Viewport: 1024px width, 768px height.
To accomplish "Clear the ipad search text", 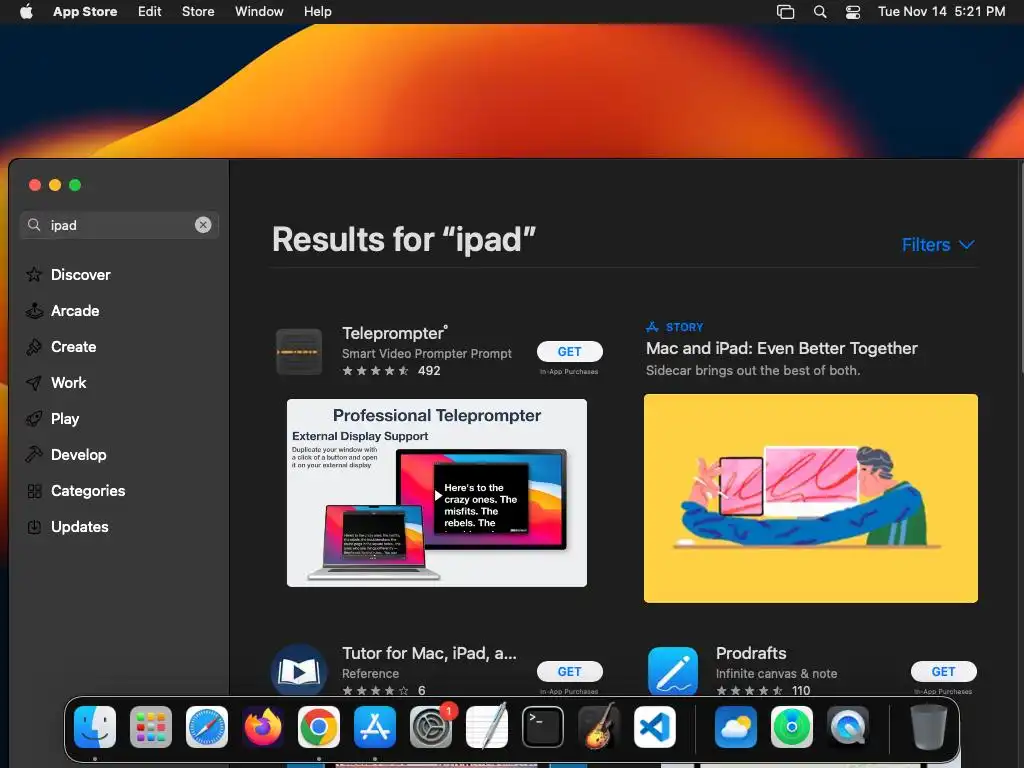I will pos(203,225).
